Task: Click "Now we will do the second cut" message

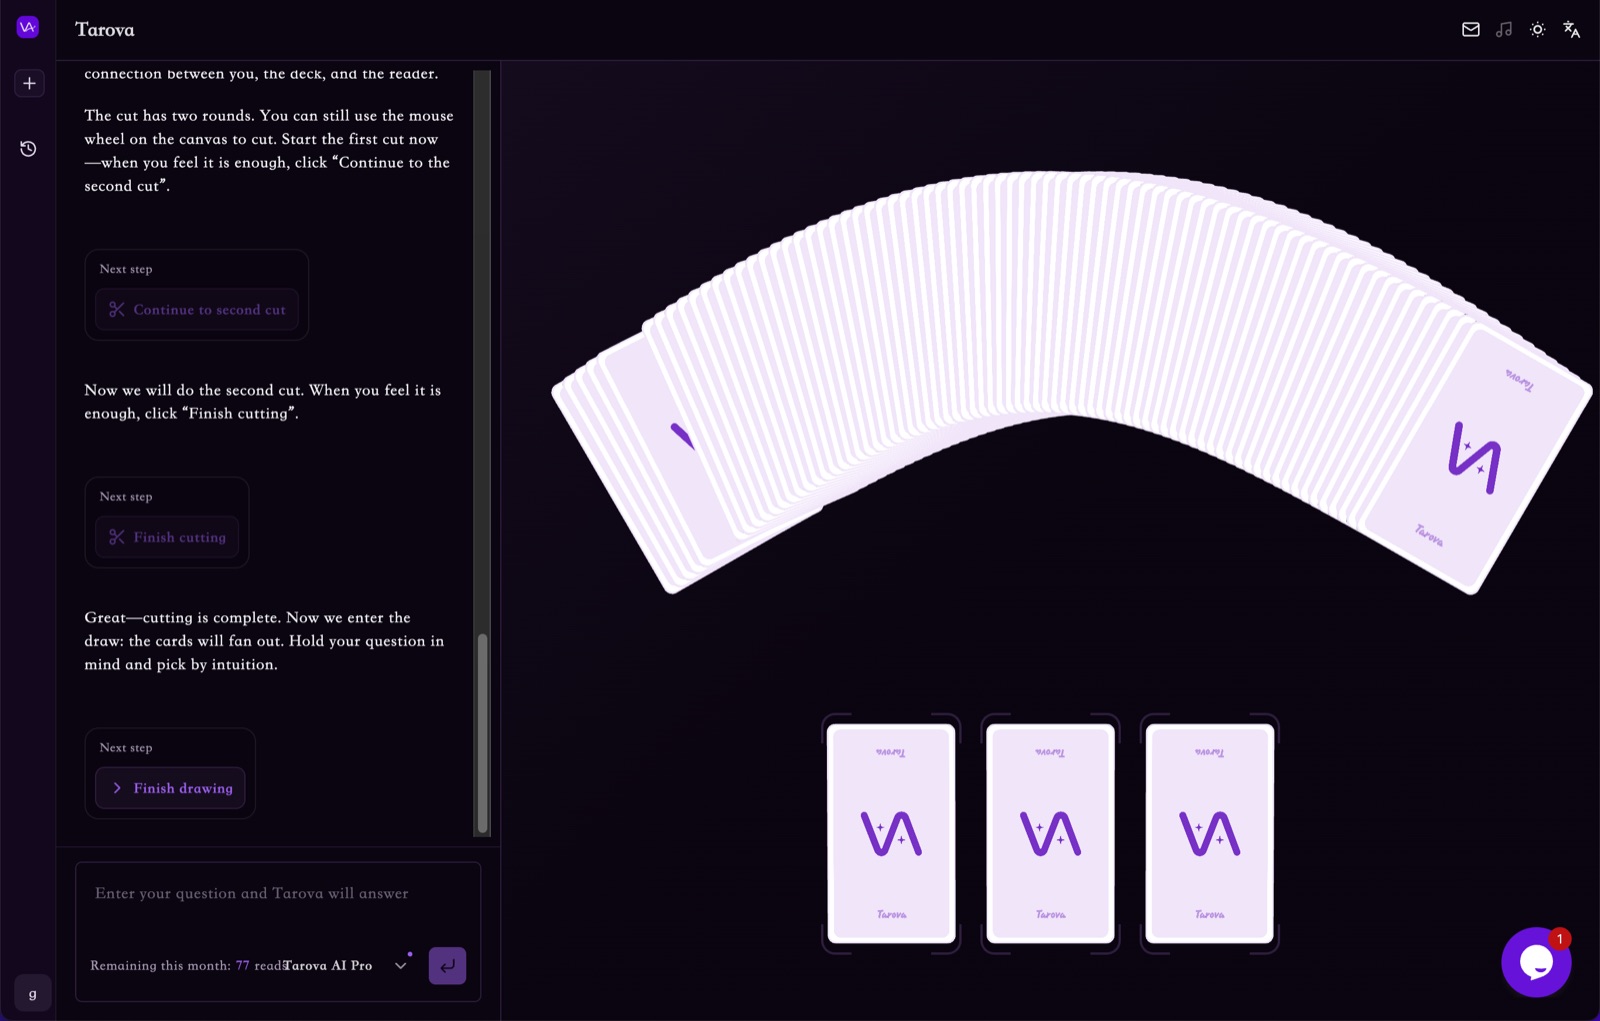Action: pyautogui.click(x=262, y=402)
